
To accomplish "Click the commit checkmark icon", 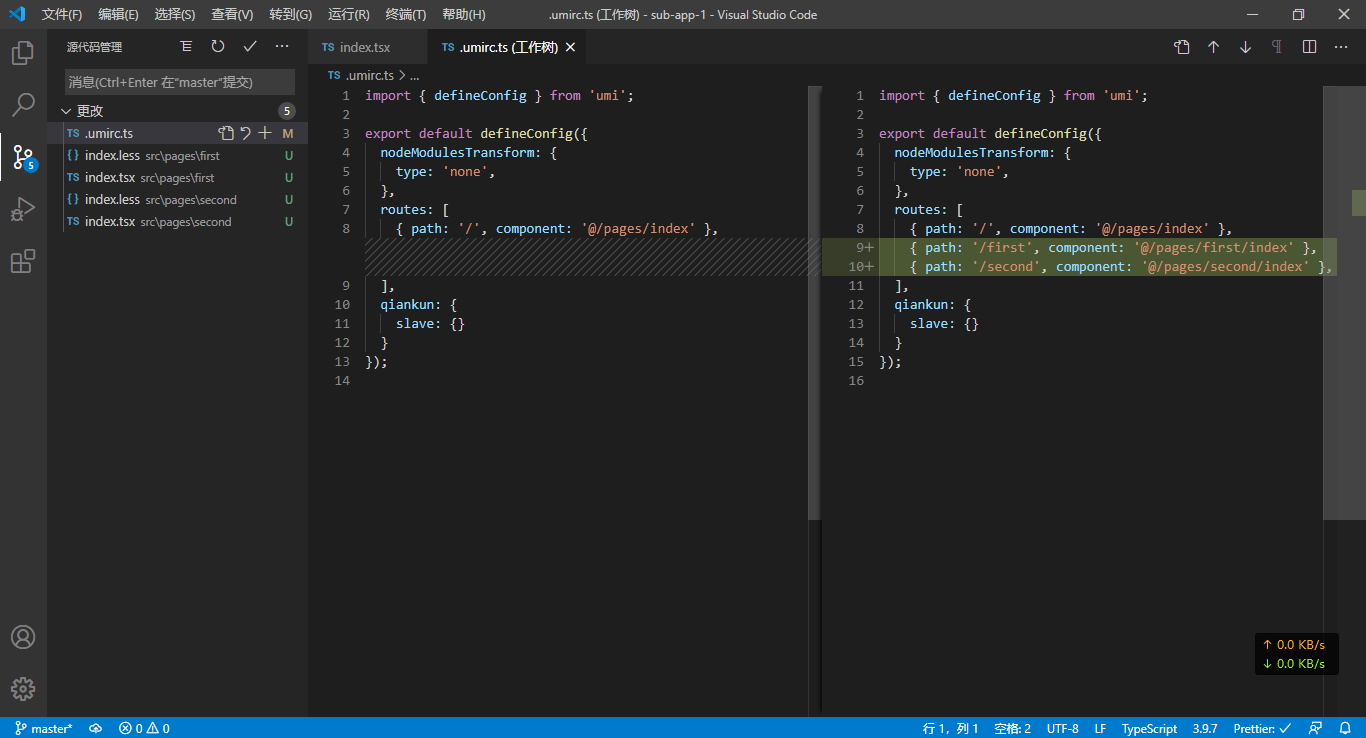I will (250, 47).
